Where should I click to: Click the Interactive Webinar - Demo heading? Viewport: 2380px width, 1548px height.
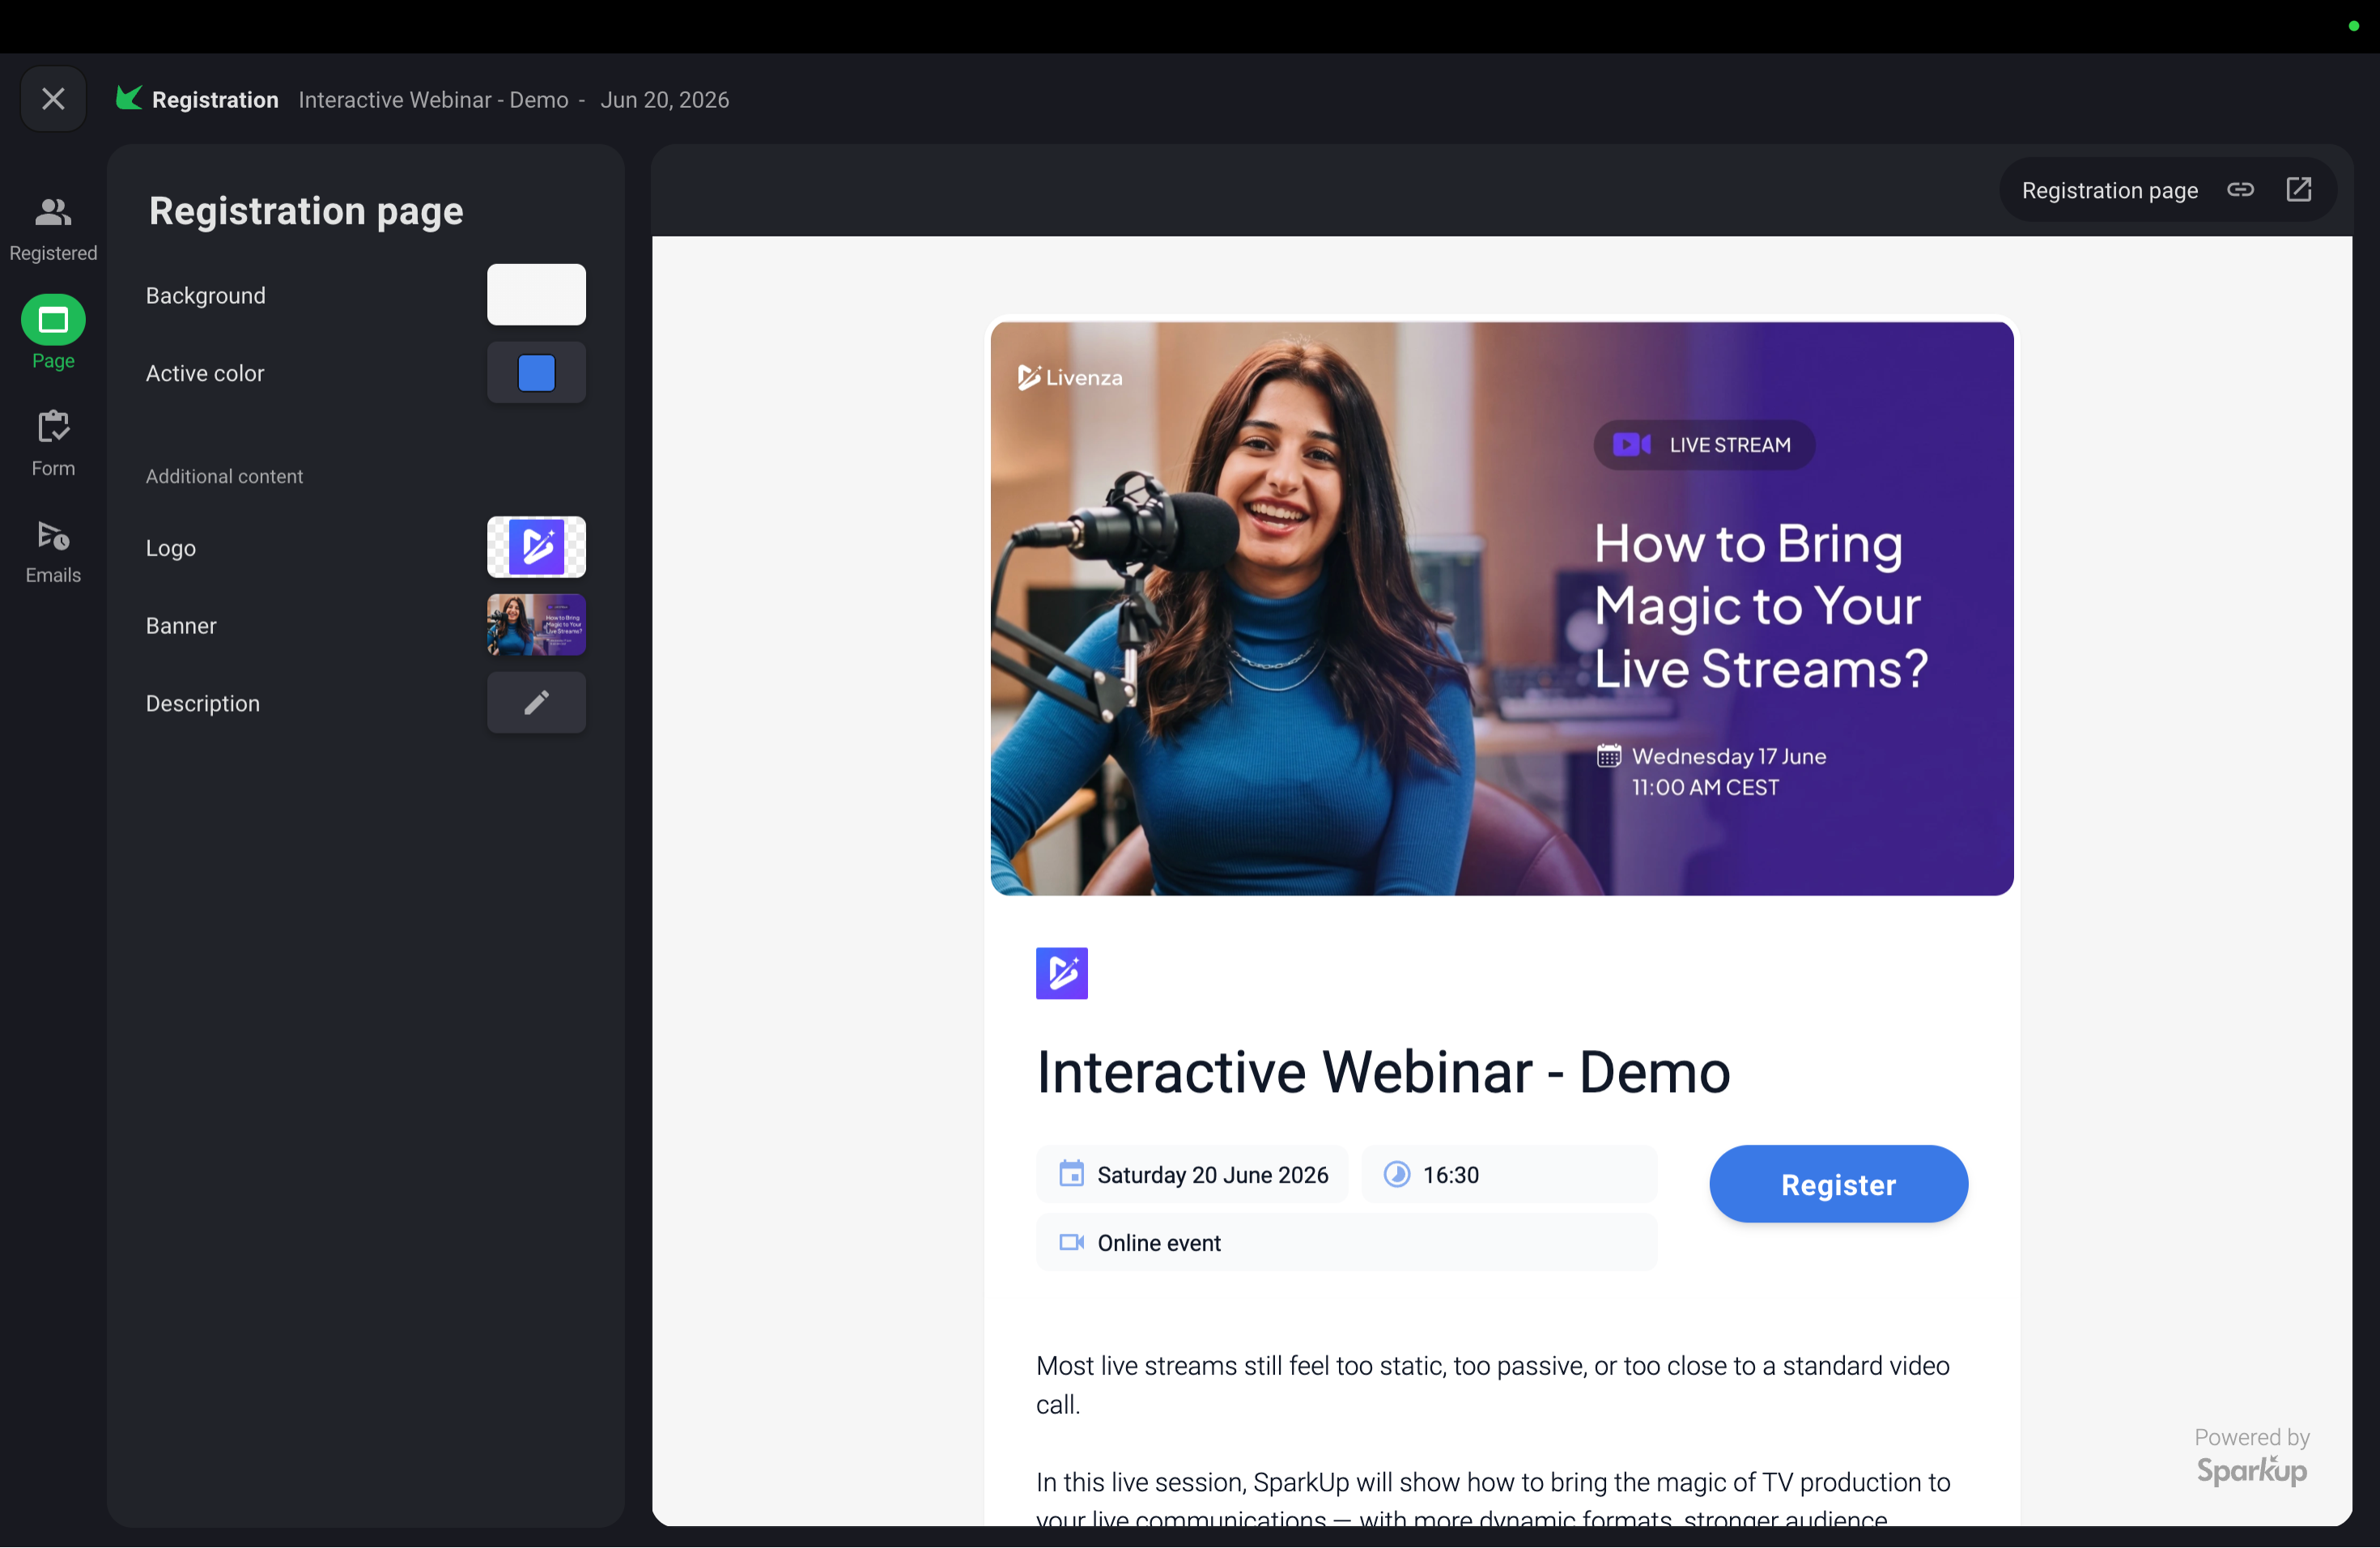1383,1072
